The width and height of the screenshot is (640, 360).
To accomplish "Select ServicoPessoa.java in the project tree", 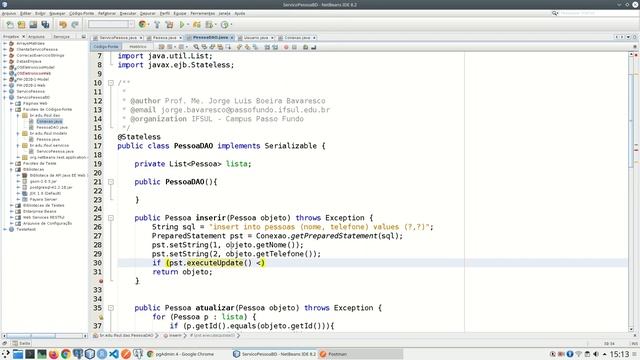I will coord(55,151).
